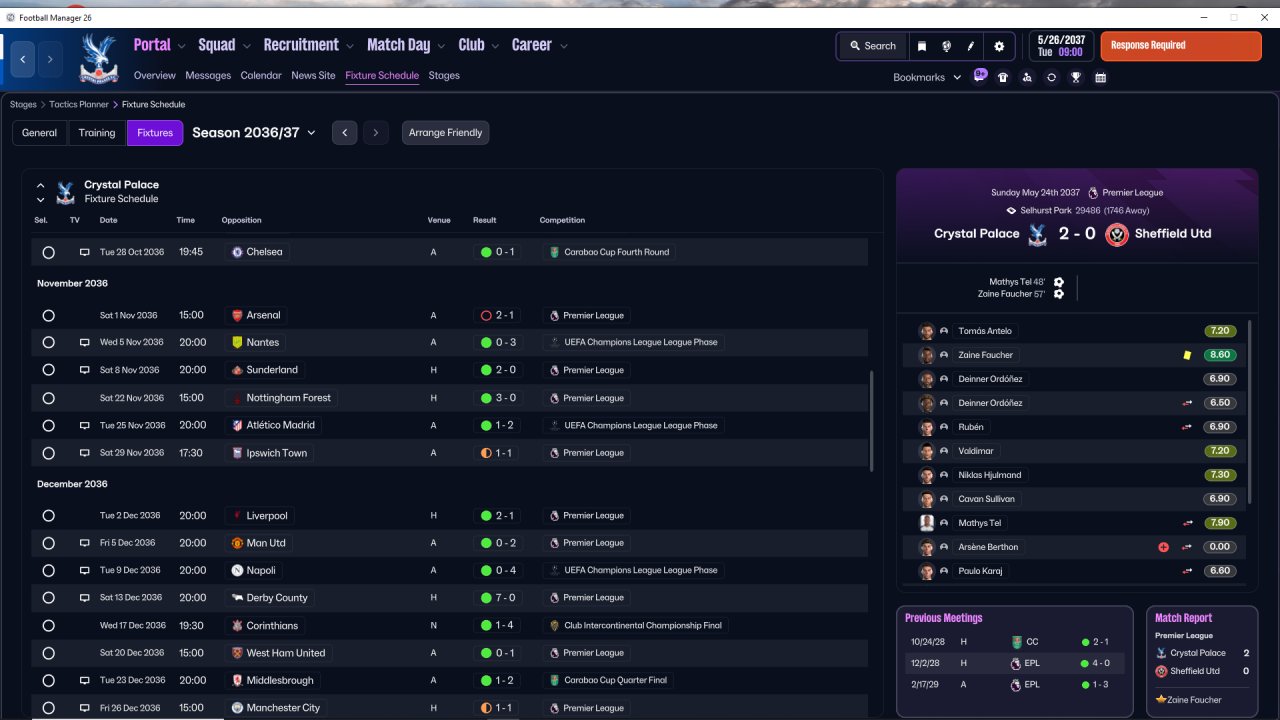
Task: Go to previous season with left chevron button
Action: coord(344,133)
